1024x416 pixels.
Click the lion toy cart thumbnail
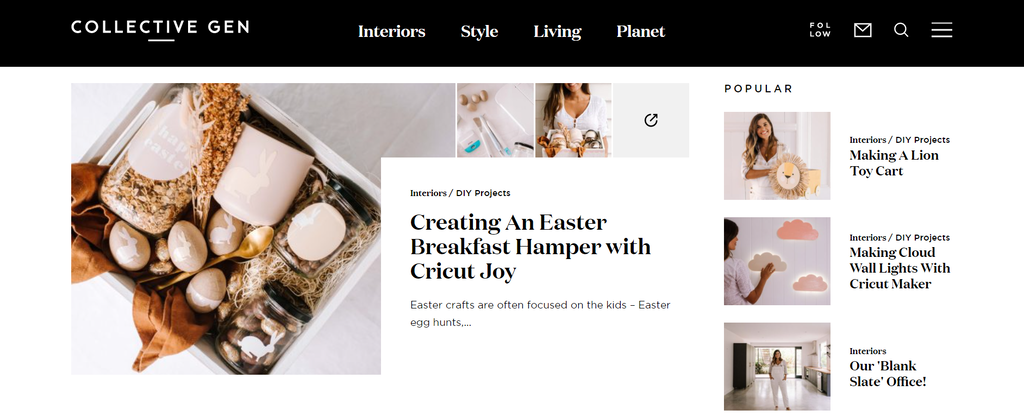tap(777, 156)
